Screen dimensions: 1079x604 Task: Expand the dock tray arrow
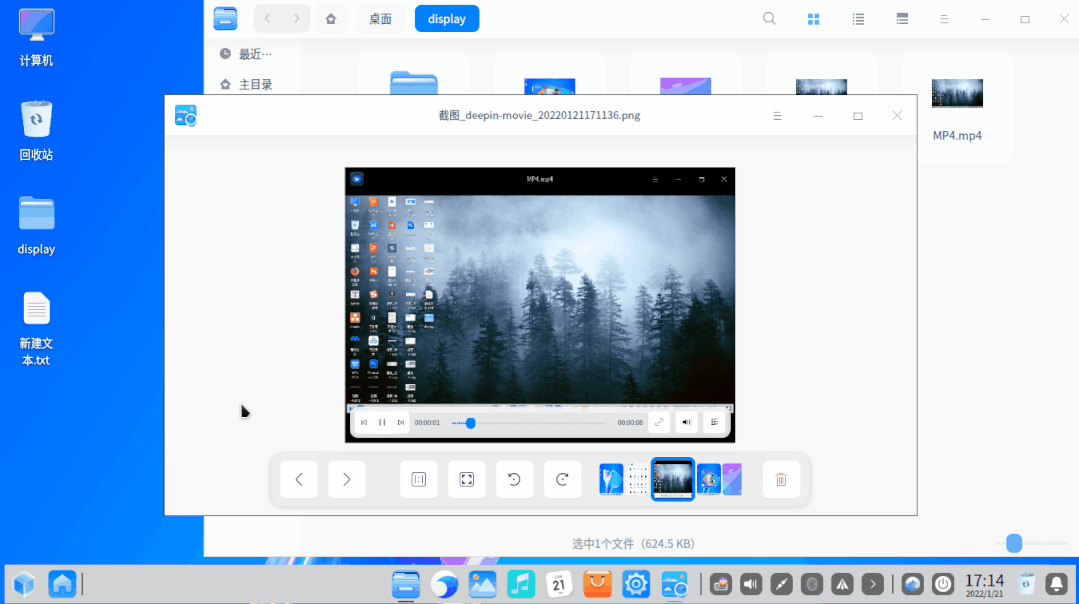coord(873,585)
